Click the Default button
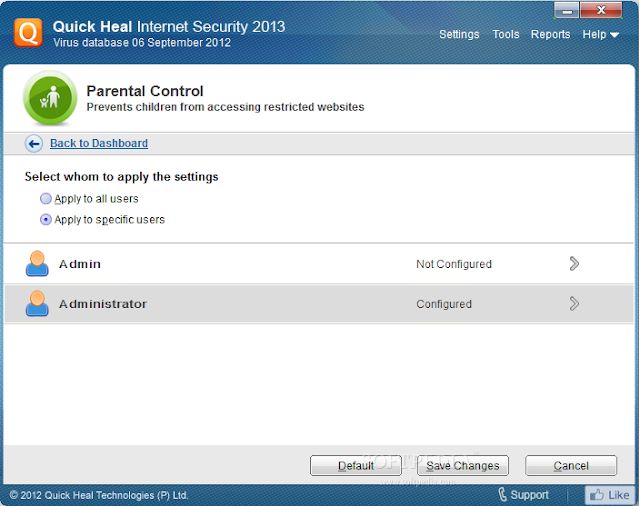The width and height of the screenshot is (640, 506). [x=356, y=466]
